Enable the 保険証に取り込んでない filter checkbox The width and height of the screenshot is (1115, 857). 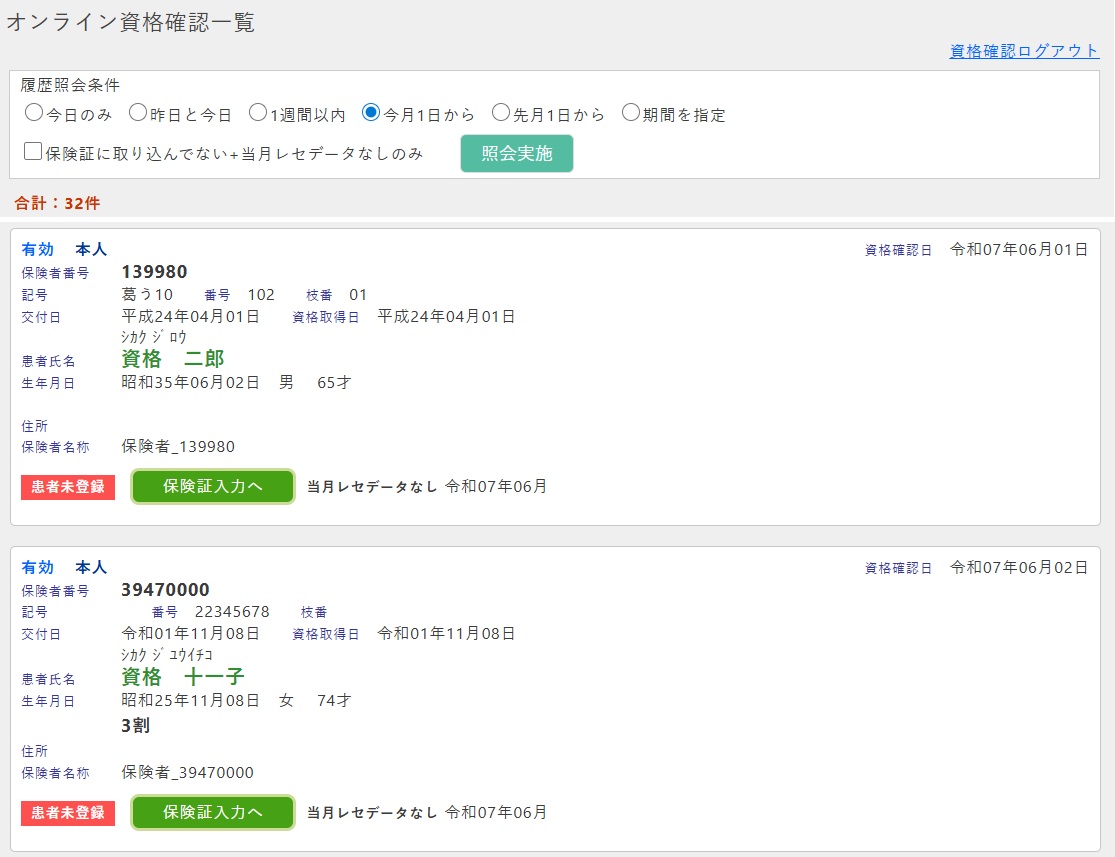click(33, 152)
